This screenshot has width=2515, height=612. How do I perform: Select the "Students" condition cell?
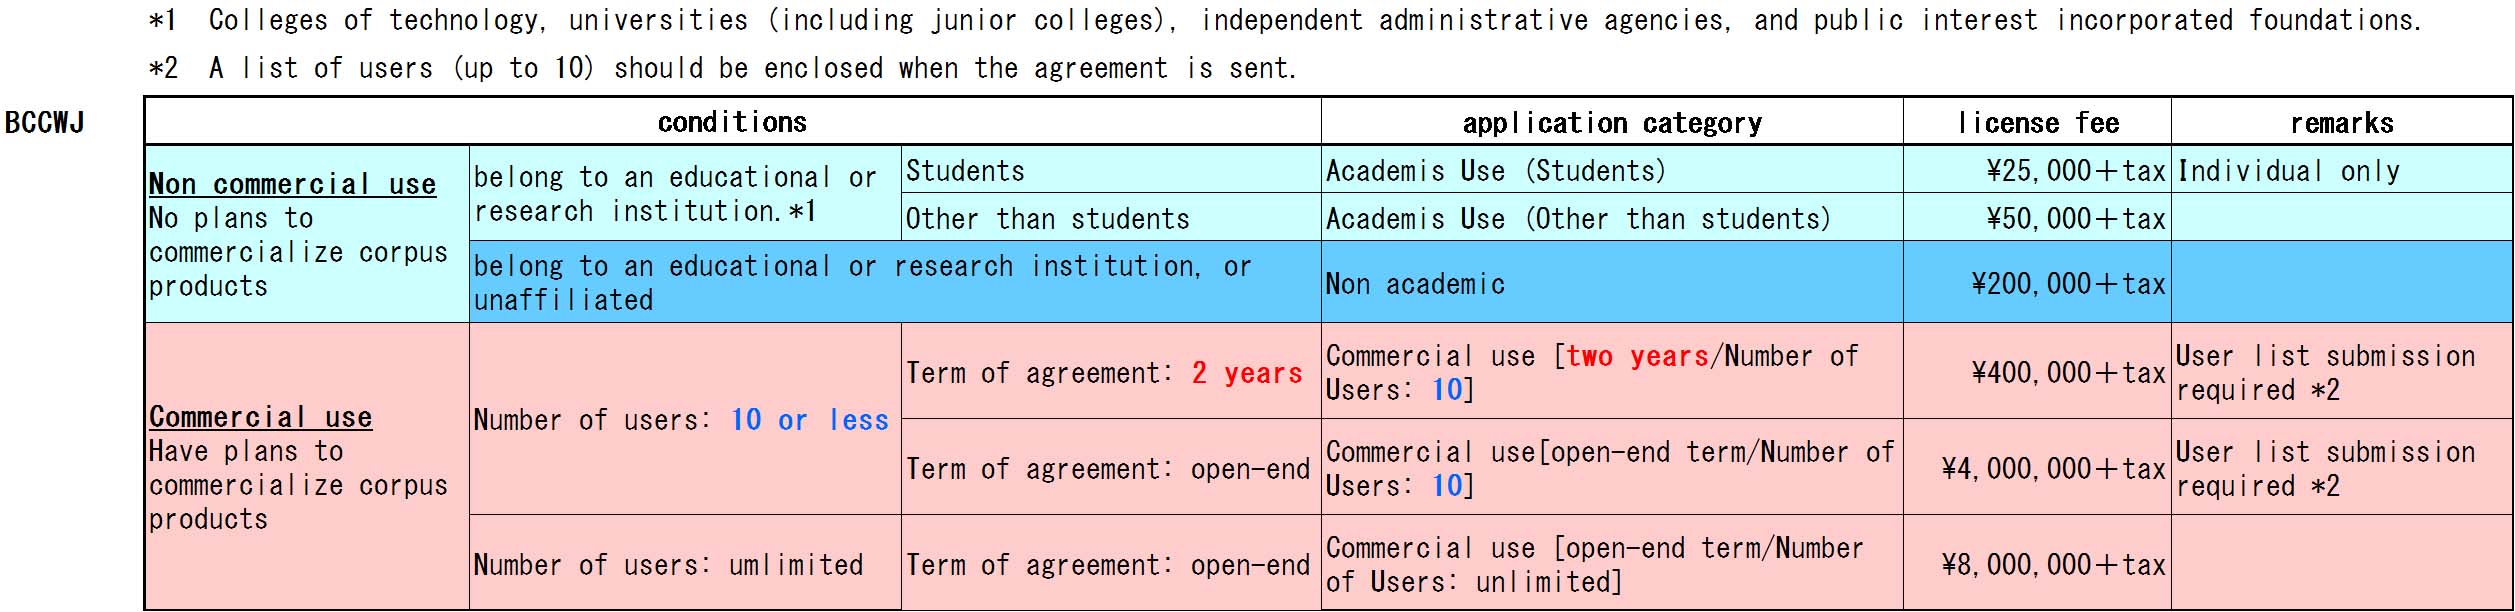point(965,171)
